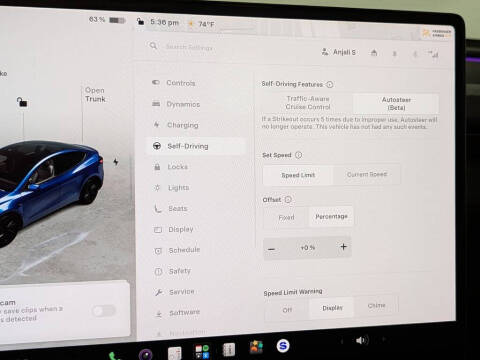The width and height of the screenshot is (480, 360).
Task: Click the HomeLink garage icon
Action: pyautogui.click(x=374, y=53)
